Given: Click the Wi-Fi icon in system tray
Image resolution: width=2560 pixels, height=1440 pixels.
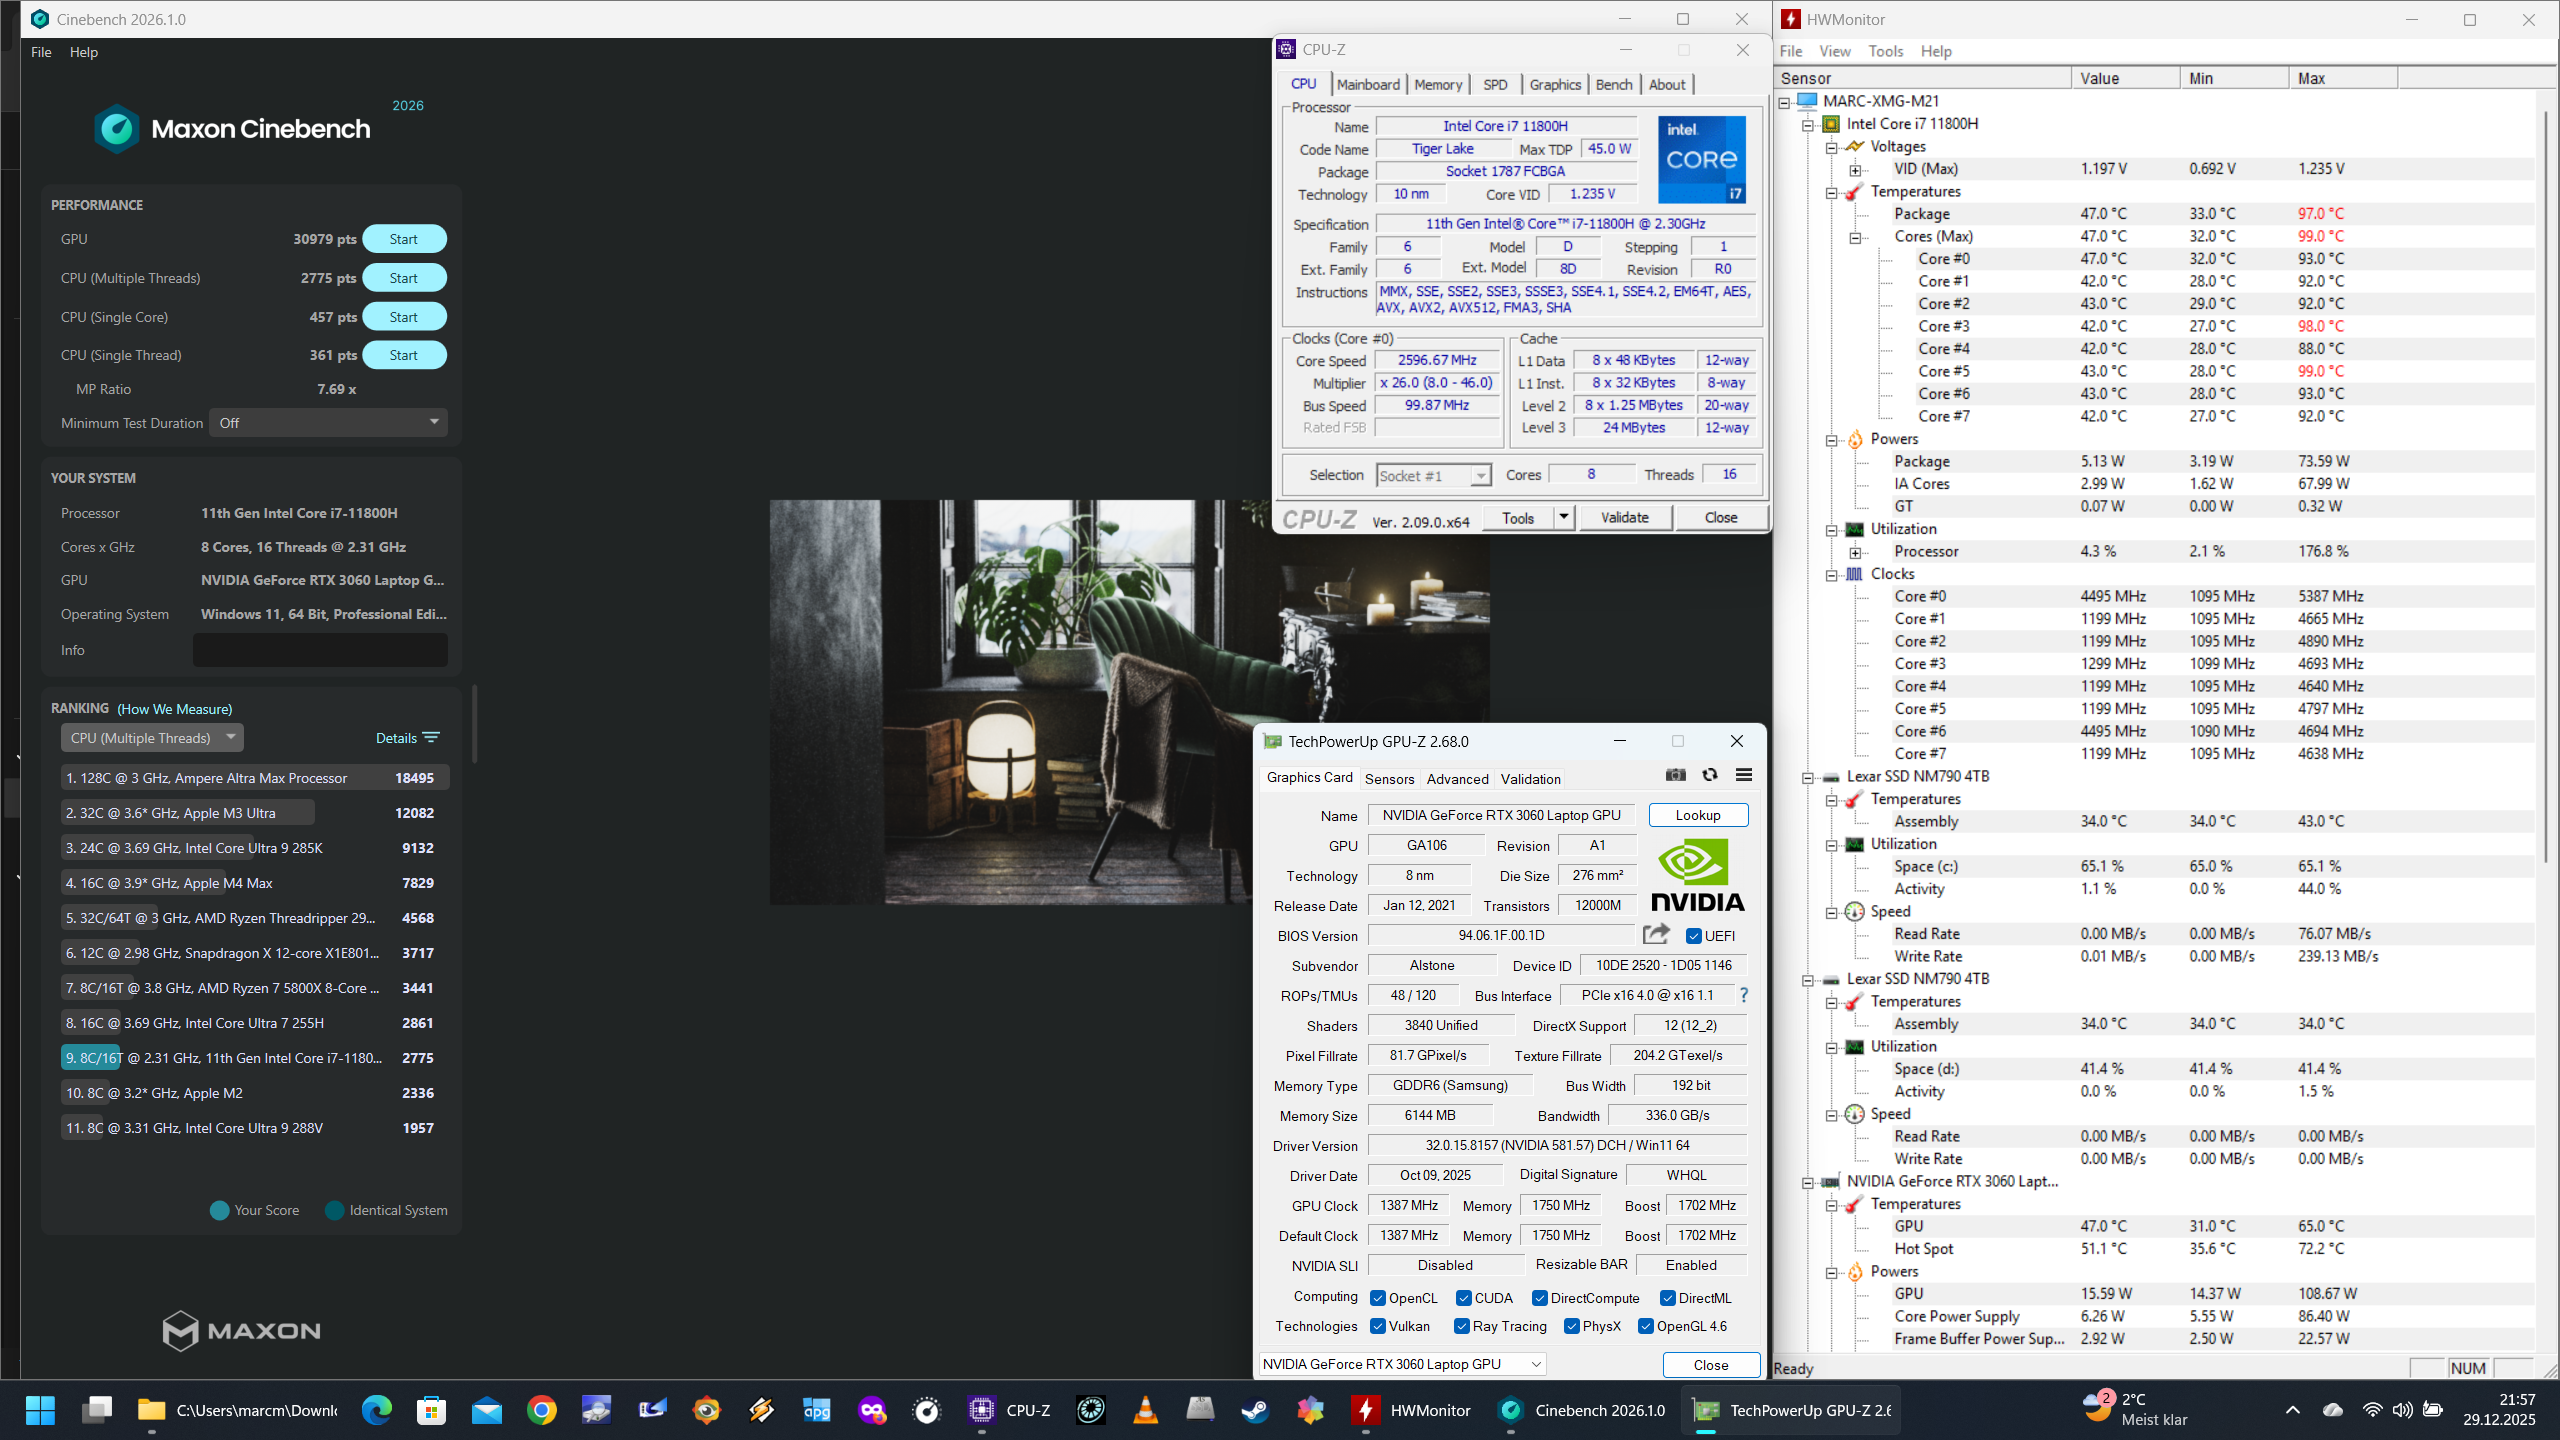Looking at the screenshot, I should pyautogui.click(x=2372, y=1410).
